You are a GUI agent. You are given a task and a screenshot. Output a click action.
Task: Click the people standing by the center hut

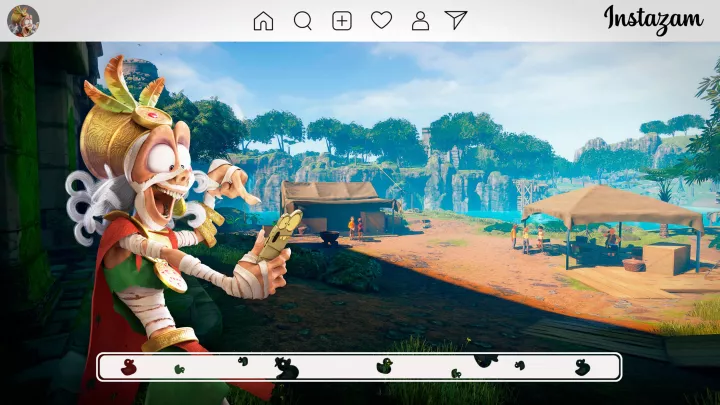tap(355, 227)
